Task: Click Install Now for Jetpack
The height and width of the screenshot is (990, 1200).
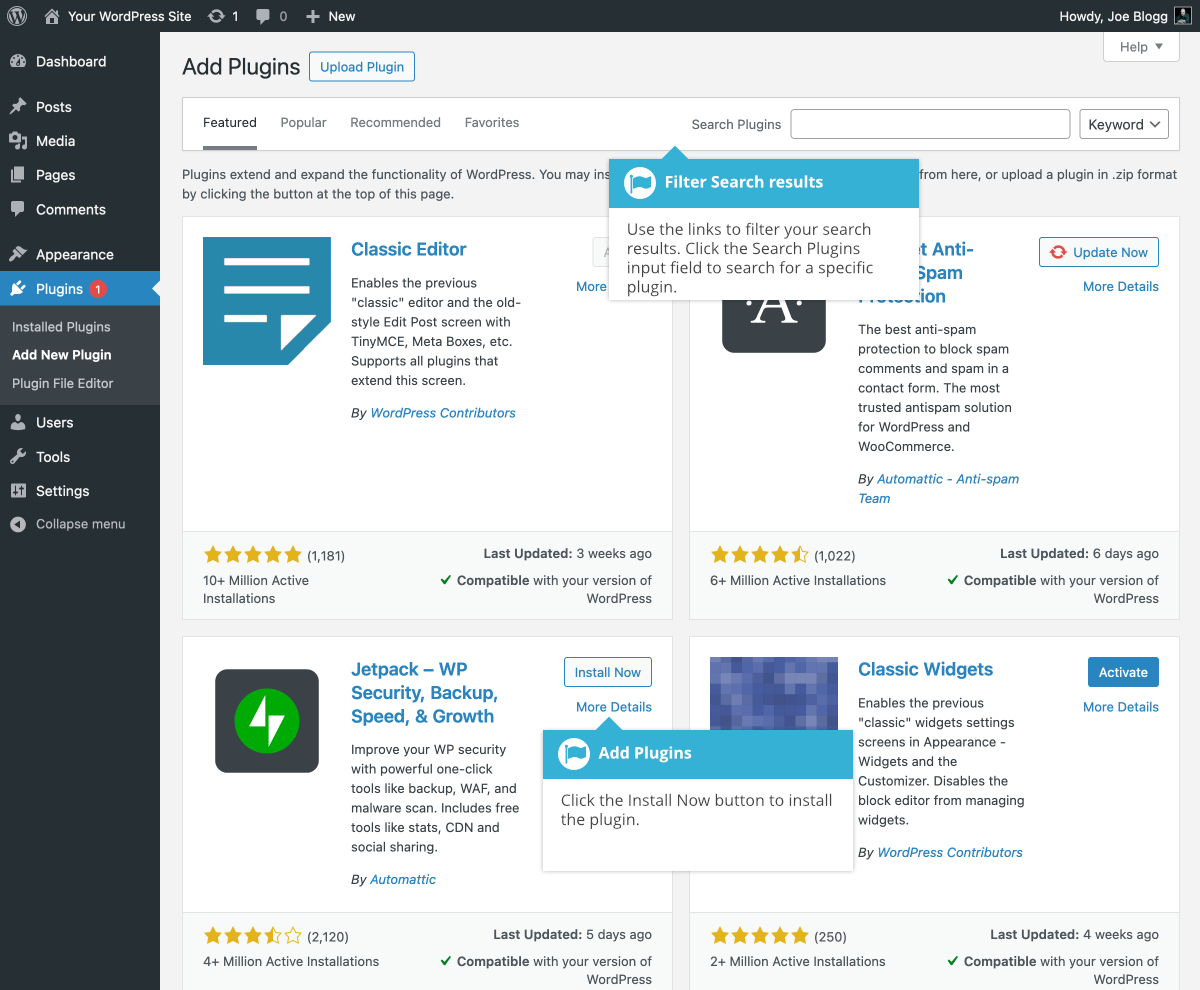Action: [608, 672]
